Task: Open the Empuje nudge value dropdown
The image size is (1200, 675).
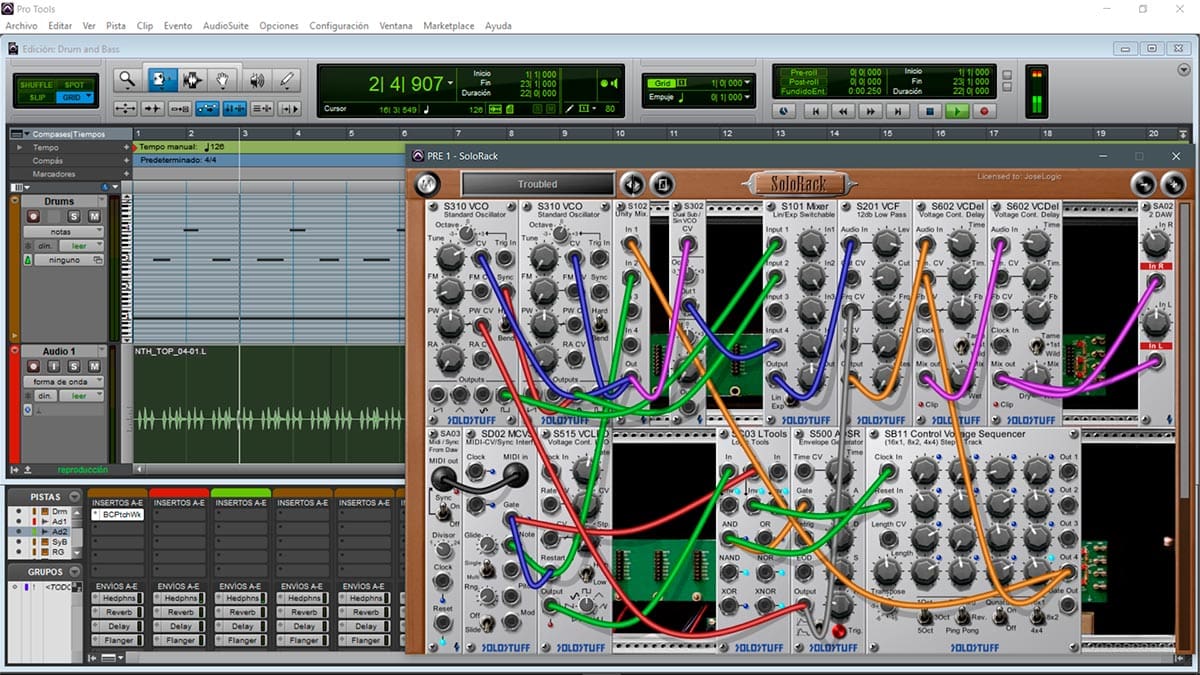Action: (747, 97)
